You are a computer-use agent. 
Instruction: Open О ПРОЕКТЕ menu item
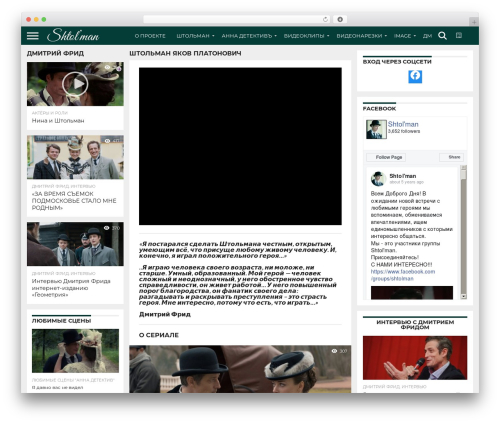[x=150, y=36]
